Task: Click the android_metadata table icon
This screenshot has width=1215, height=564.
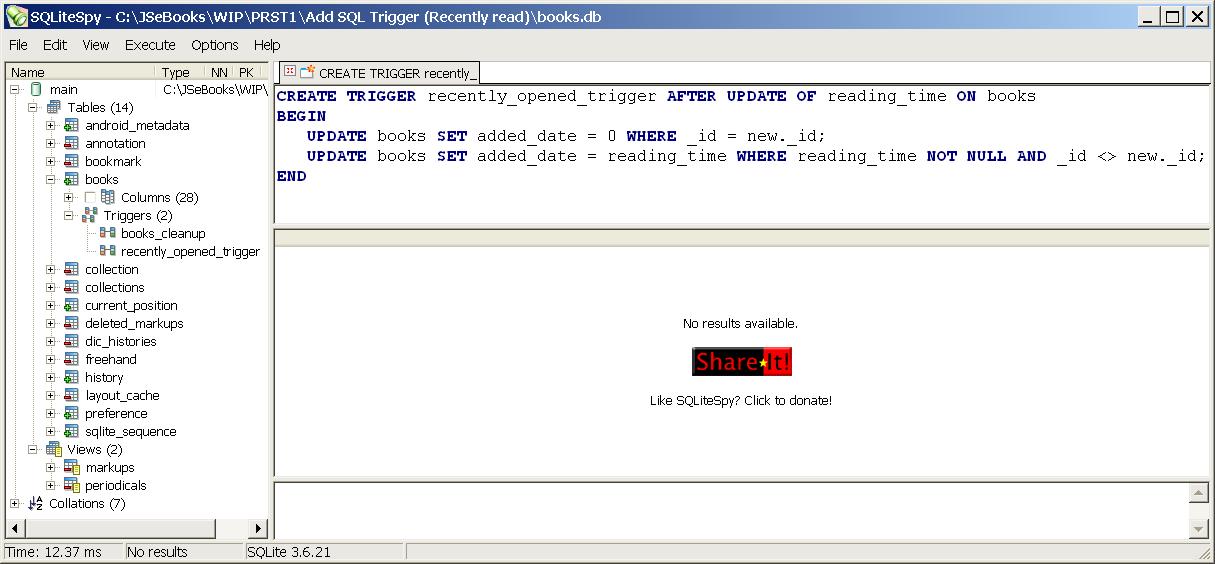Action: coord(72,126)
